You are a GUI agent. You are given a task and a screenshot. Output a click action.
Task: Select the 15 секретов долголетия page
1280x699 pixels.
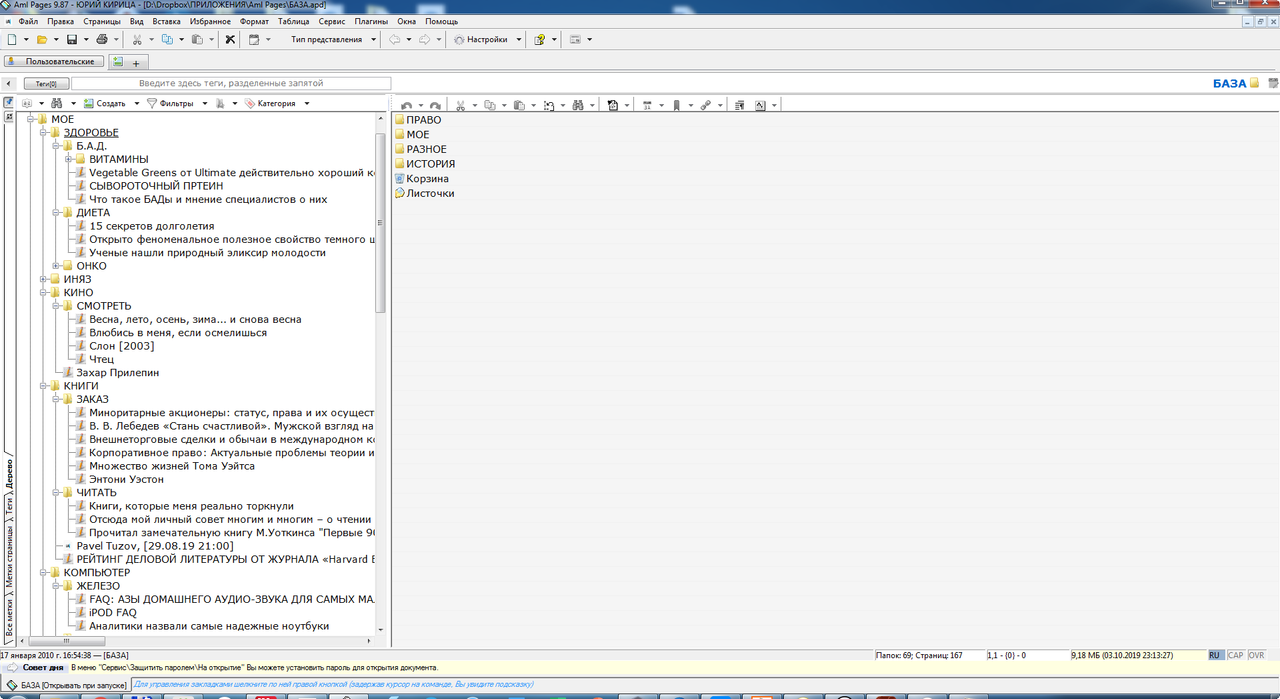click(152, 226)
